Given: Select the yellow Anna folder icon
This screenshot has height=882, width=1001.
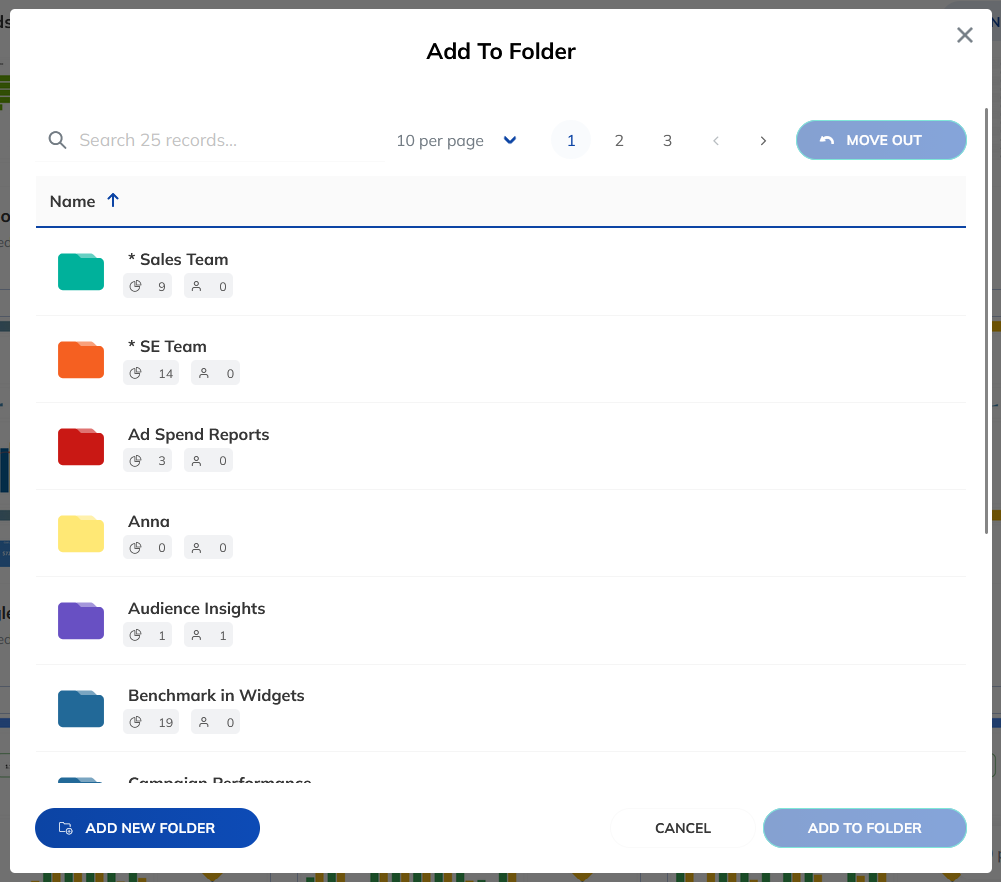Looking at the screenshot, I should click(x=81, y=534).
